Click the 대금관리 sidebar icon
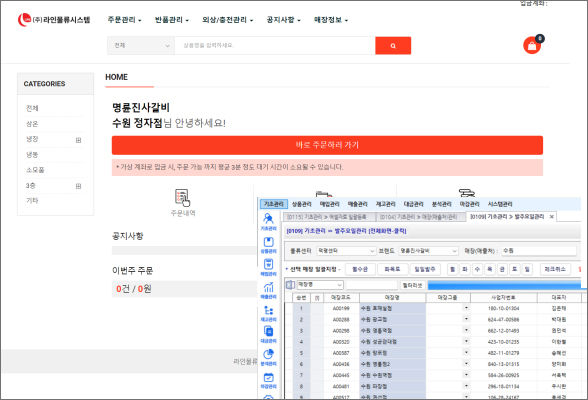 click(268, 334)
